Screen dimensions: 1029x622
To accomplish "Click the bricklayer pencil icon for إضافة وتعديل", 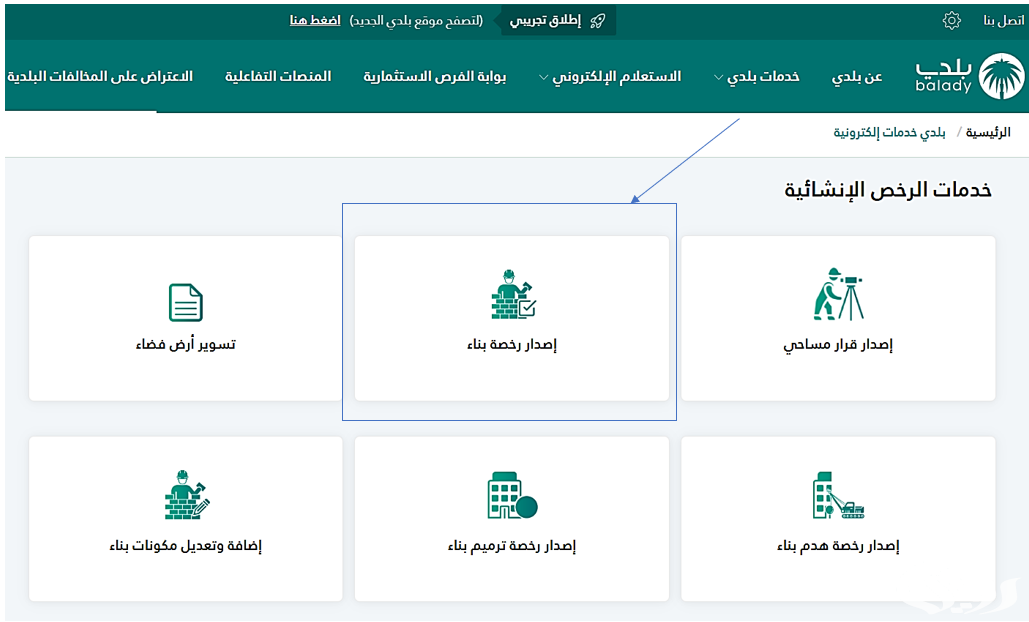I will 187,495.
